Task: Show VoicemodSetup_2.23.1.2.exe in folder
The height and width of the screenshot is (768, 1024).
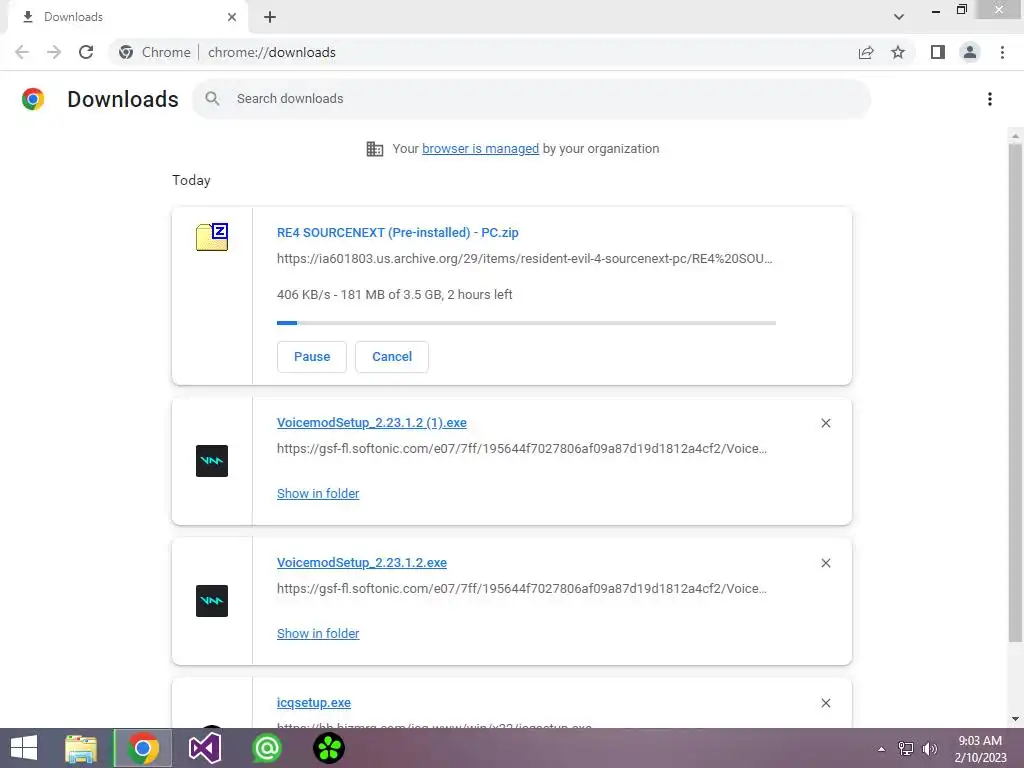Action: point(318,633)
